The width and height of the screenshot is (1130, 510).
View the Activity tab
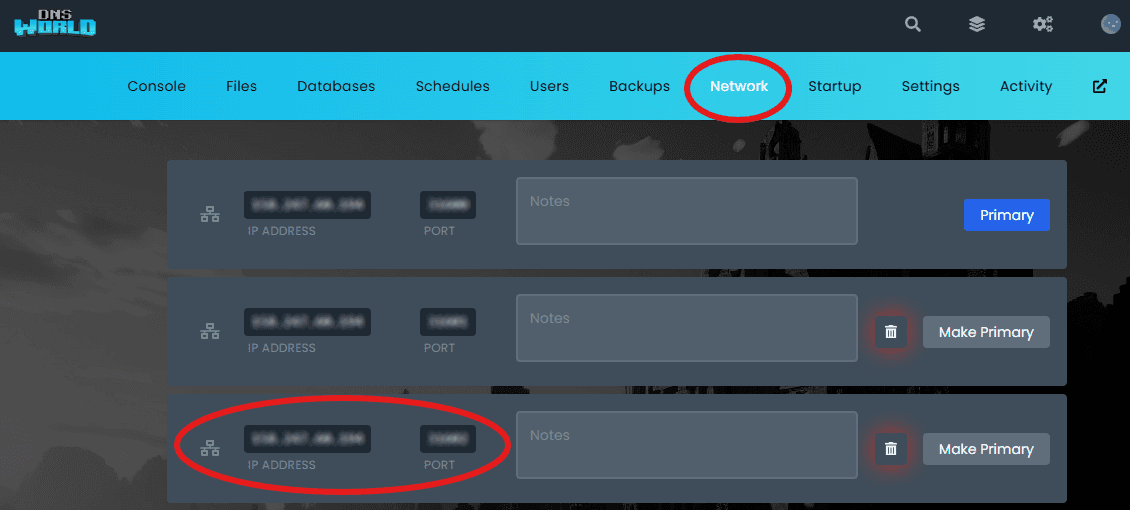1026,86
